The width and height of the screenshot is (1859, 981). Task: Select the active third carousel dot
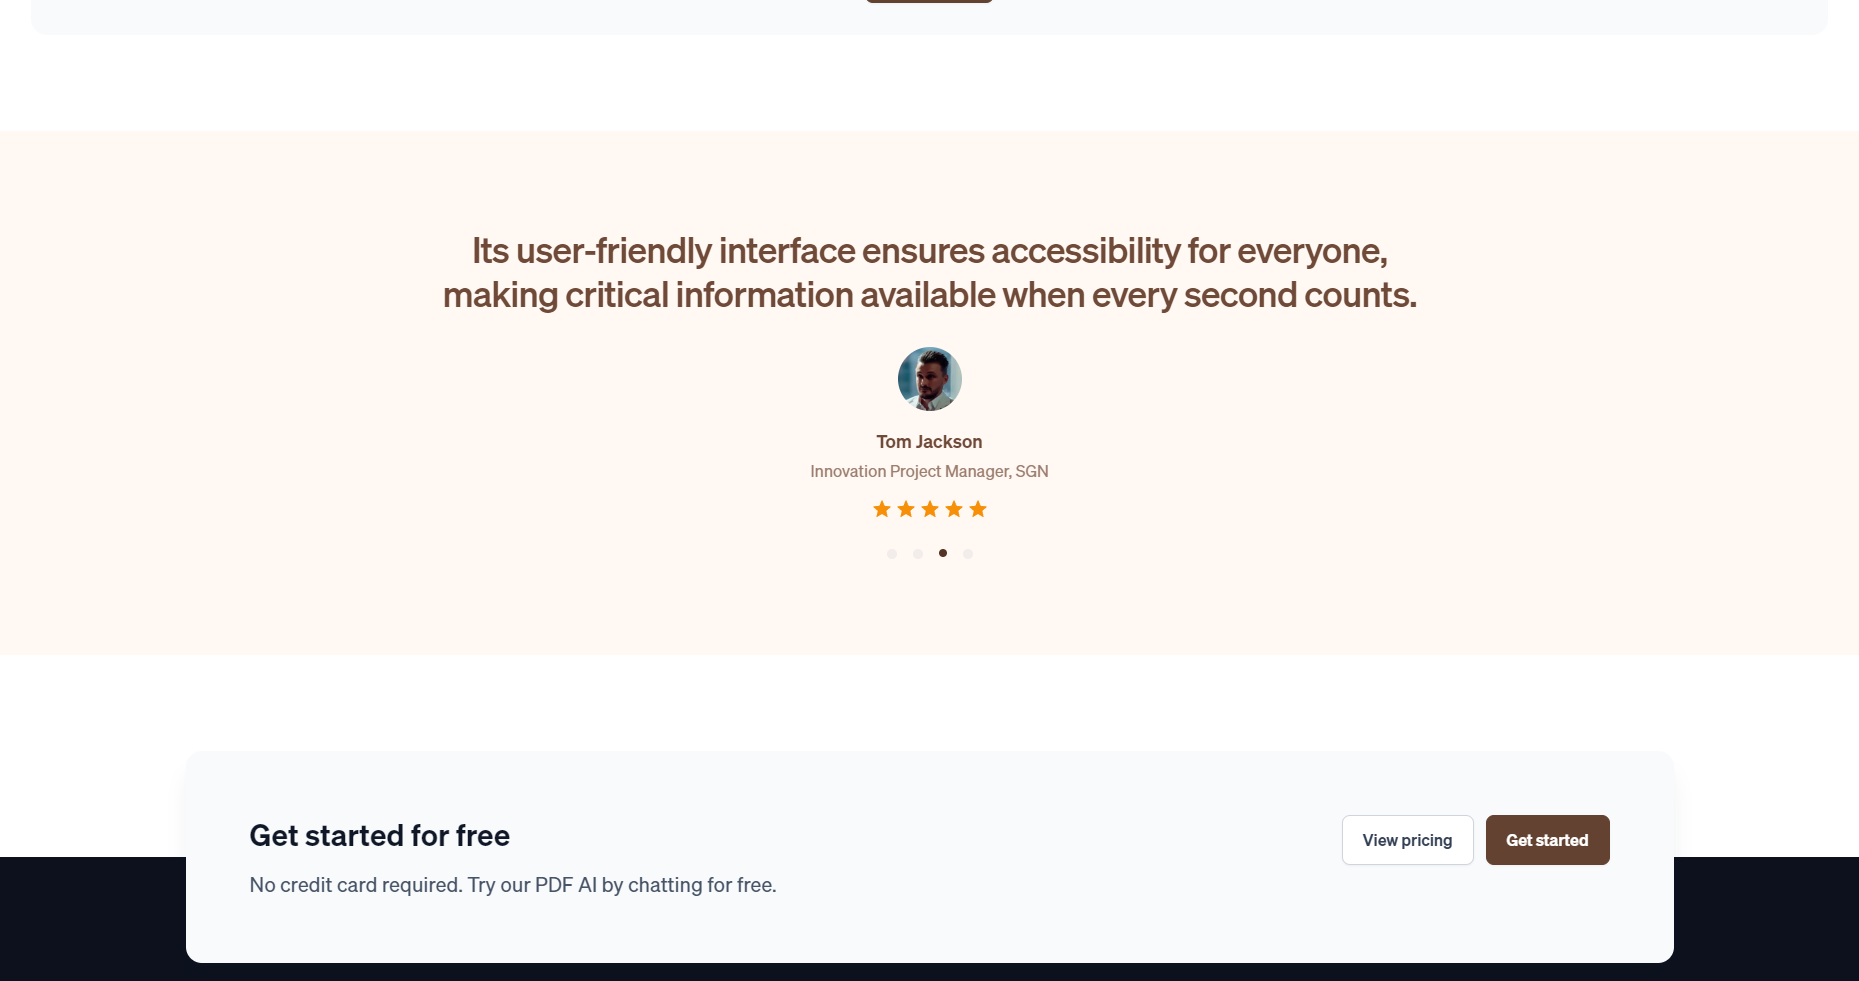click(943, 553)
